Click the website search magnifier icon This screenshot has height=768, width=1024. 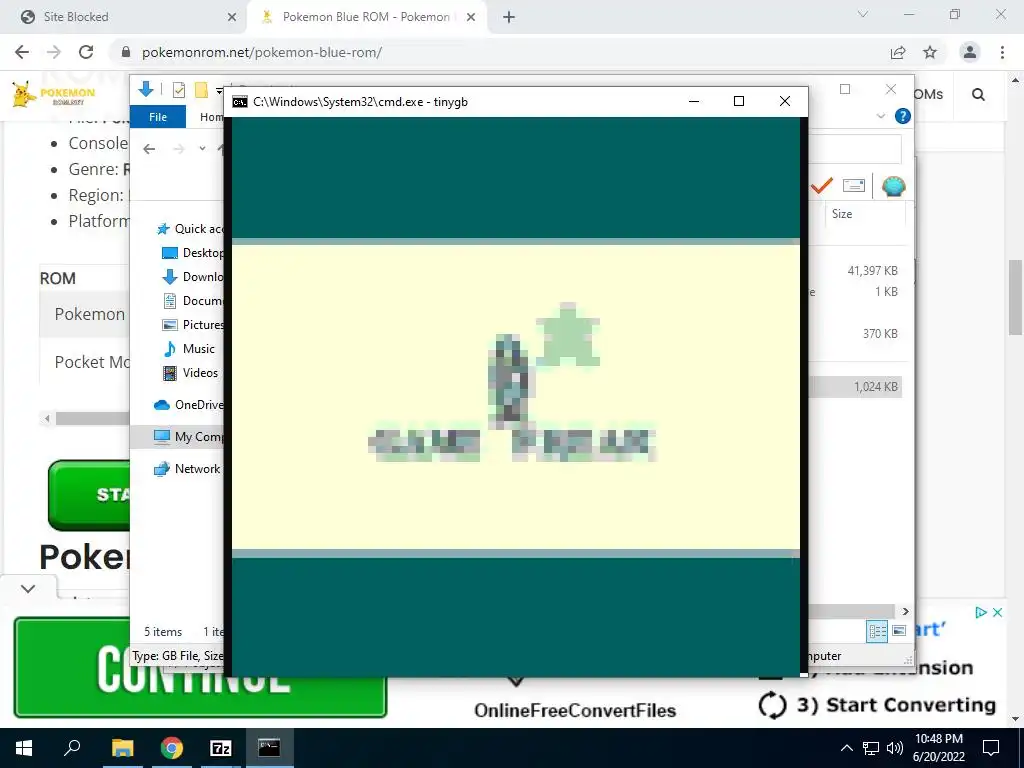[978, 95]
